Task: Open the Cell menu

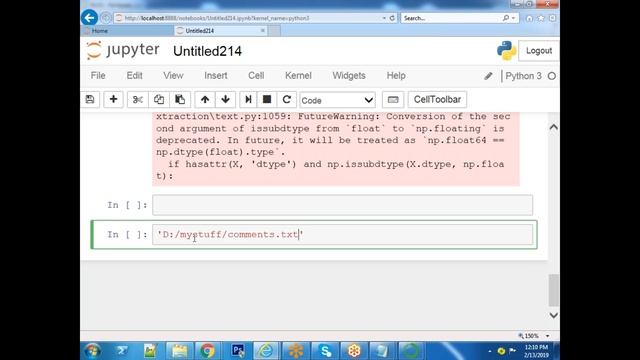Action: coord(256,76)
